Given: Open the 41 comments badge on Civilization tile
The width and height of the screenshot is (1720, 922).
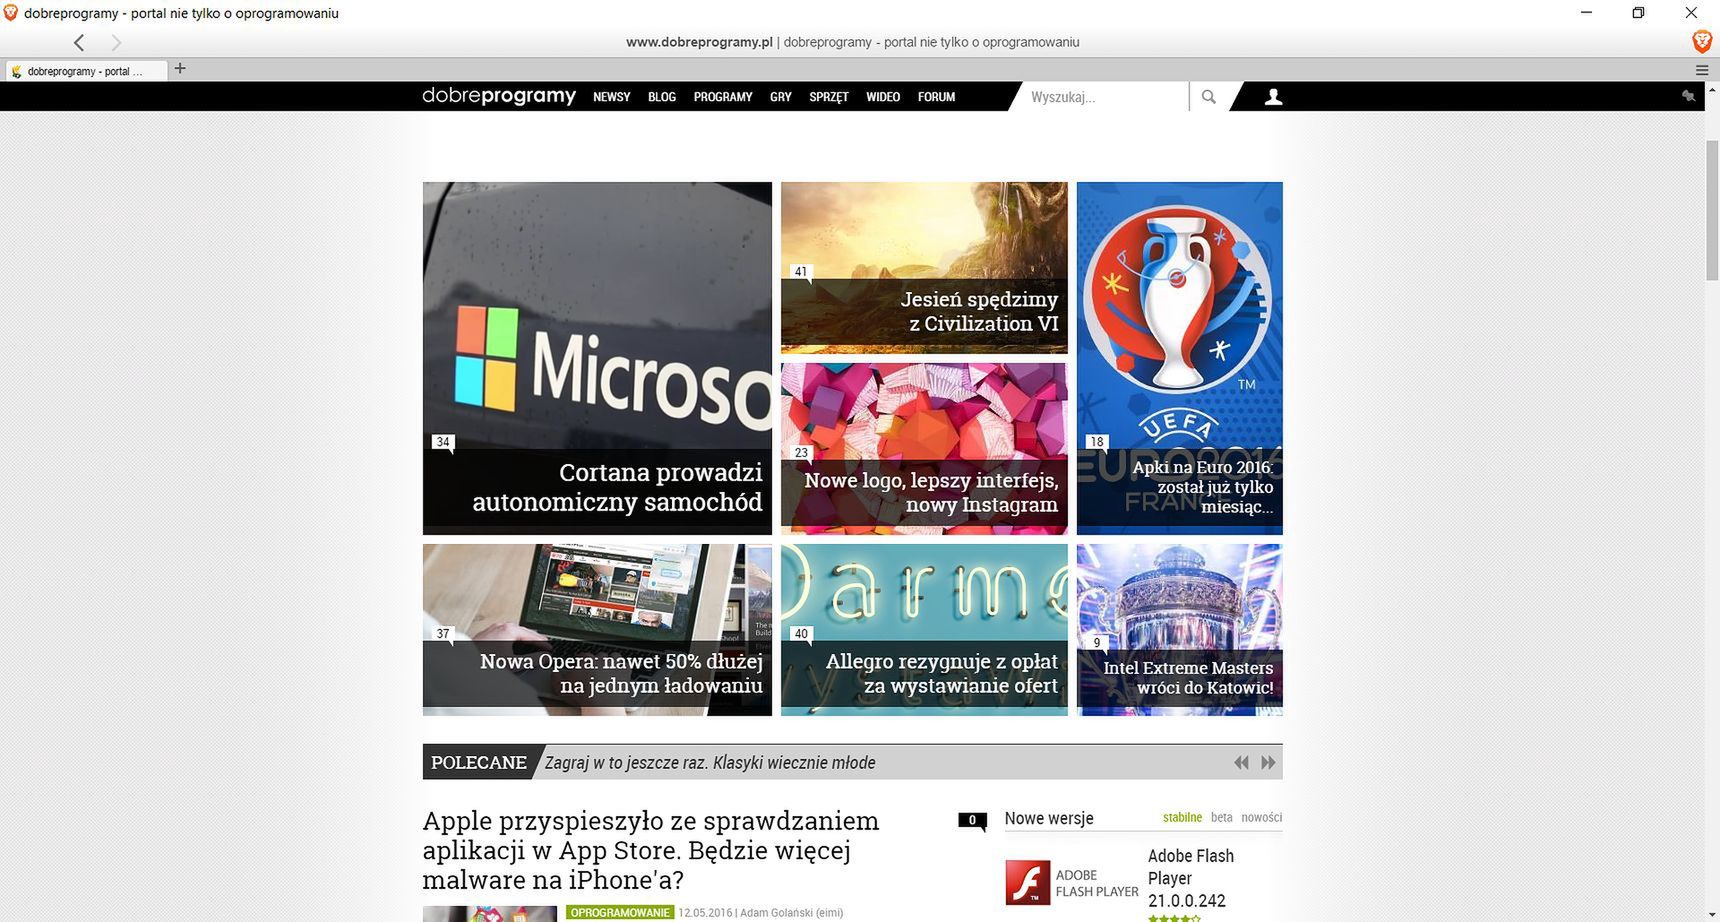Looking at the screenshot, I should coord(801,272).
